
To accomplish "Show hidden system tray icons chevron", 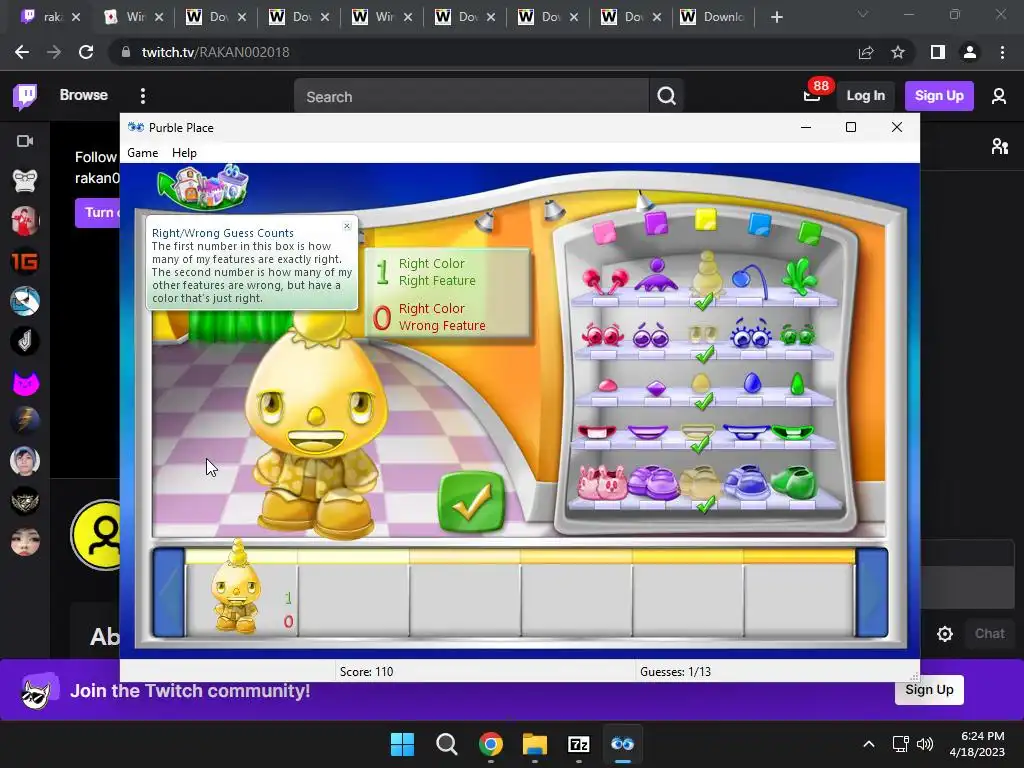I will coord(869,744).
